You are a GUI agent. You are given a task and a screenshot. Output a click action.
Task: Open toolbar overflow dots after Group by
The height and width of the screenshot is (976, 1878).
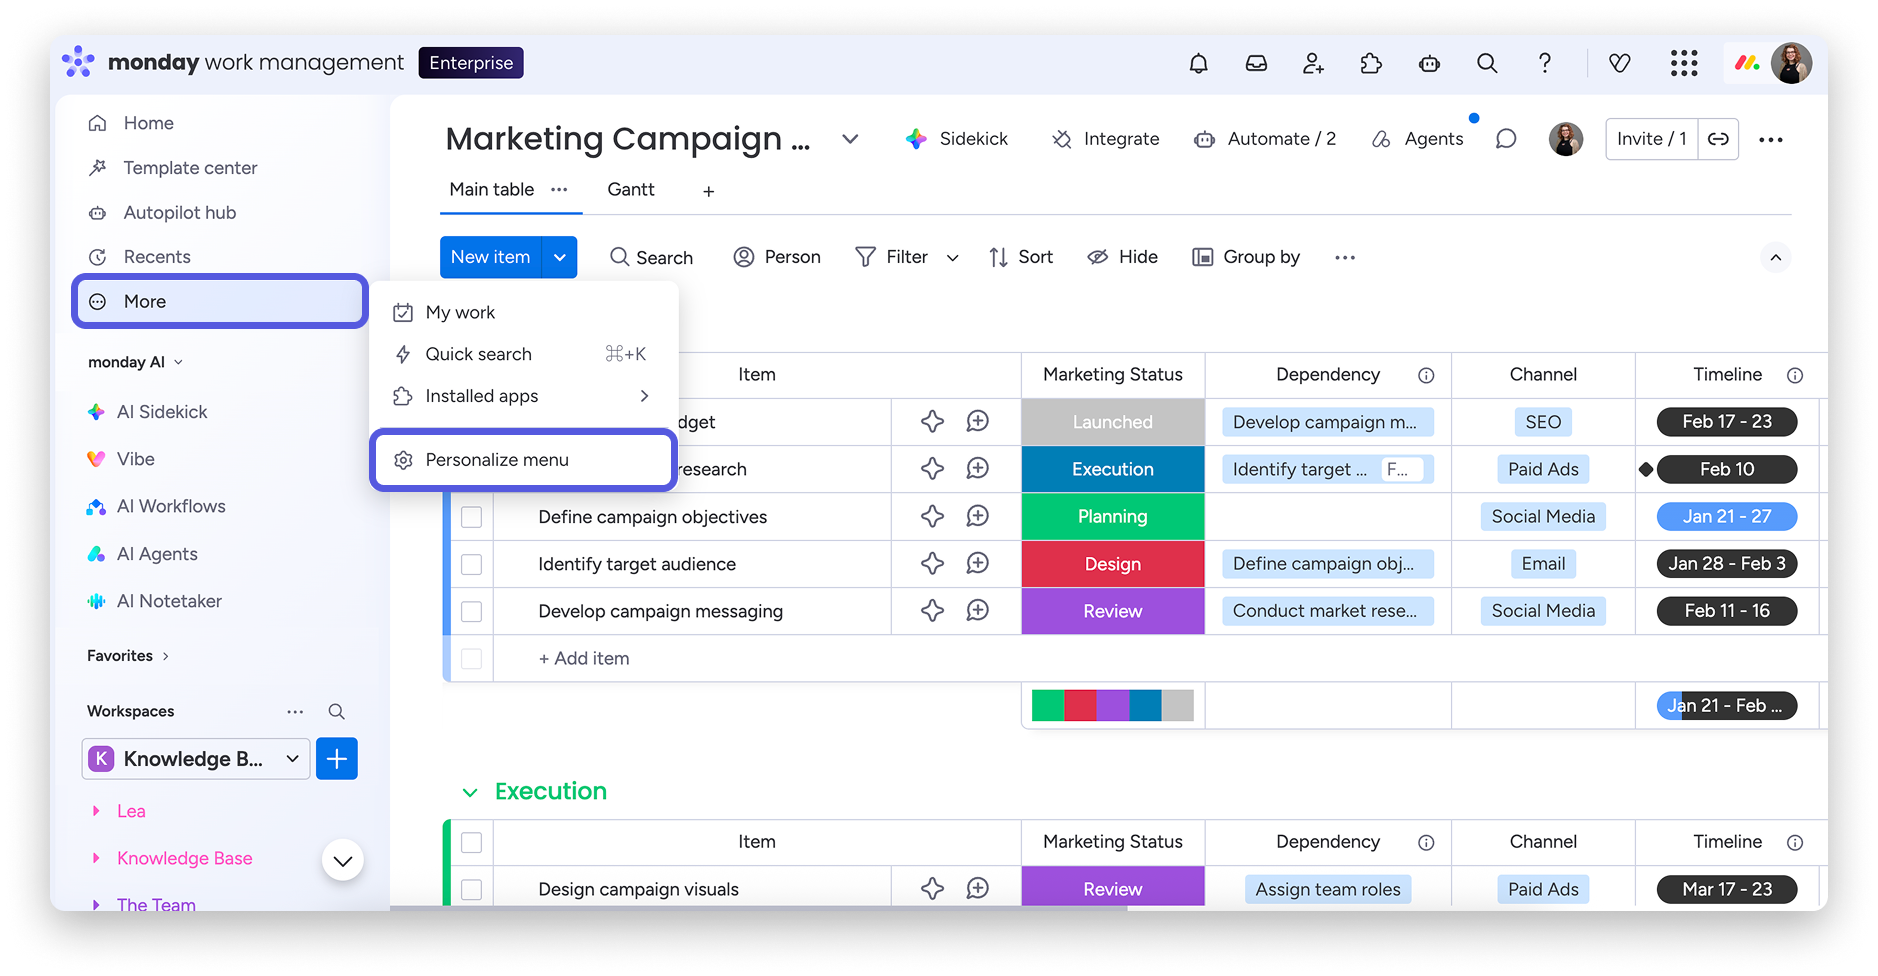[1345, 258]
